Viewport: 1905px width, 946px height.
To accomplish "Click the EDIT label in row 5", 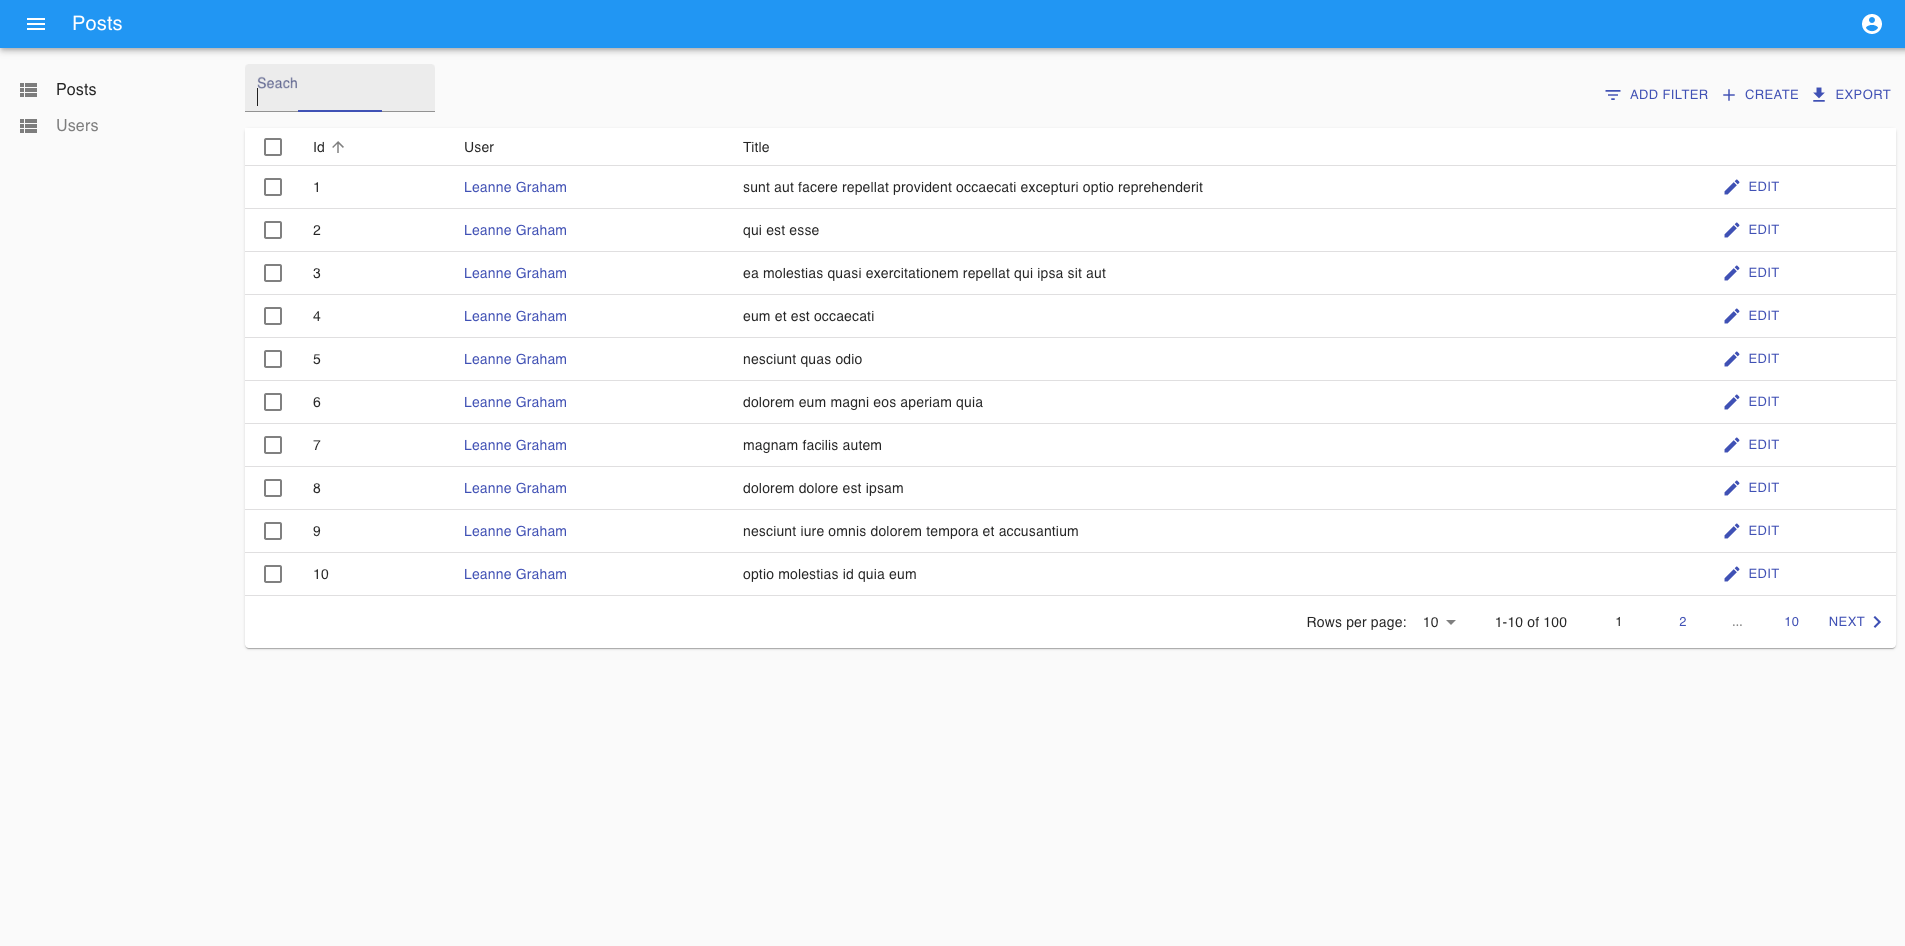I will 1763,359.
